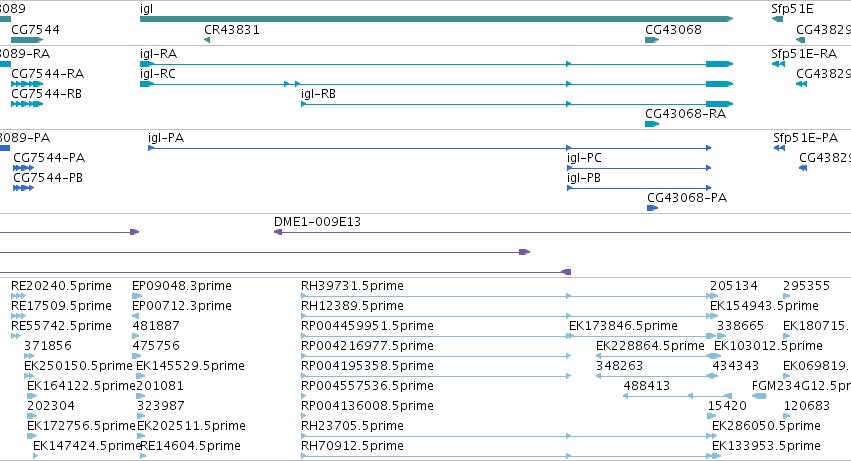Open the EP09048.3prime EST label
Image resolution: width=851 pixels, height=461 pixels.
(x=182, y=286)
